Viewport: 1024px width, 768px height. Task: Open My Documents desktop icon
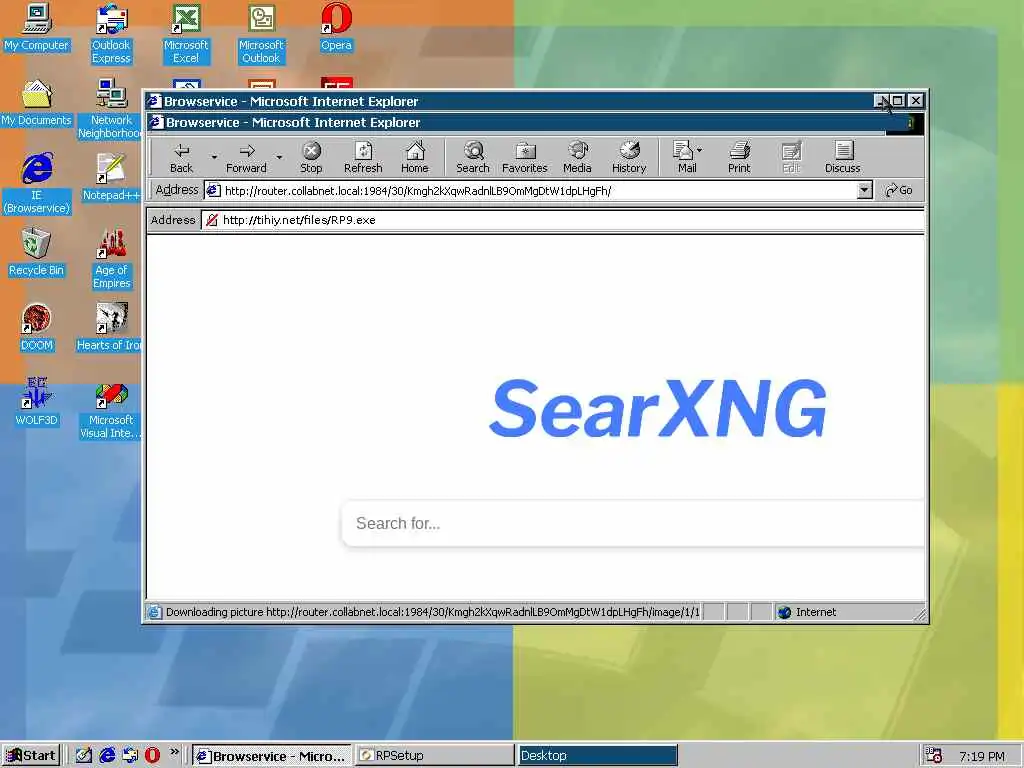36,103
